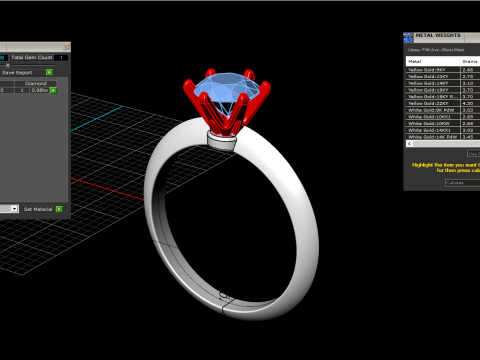Select the White Gold:10KW row
This screenshot has width=480, height=360.
point(443,123)
